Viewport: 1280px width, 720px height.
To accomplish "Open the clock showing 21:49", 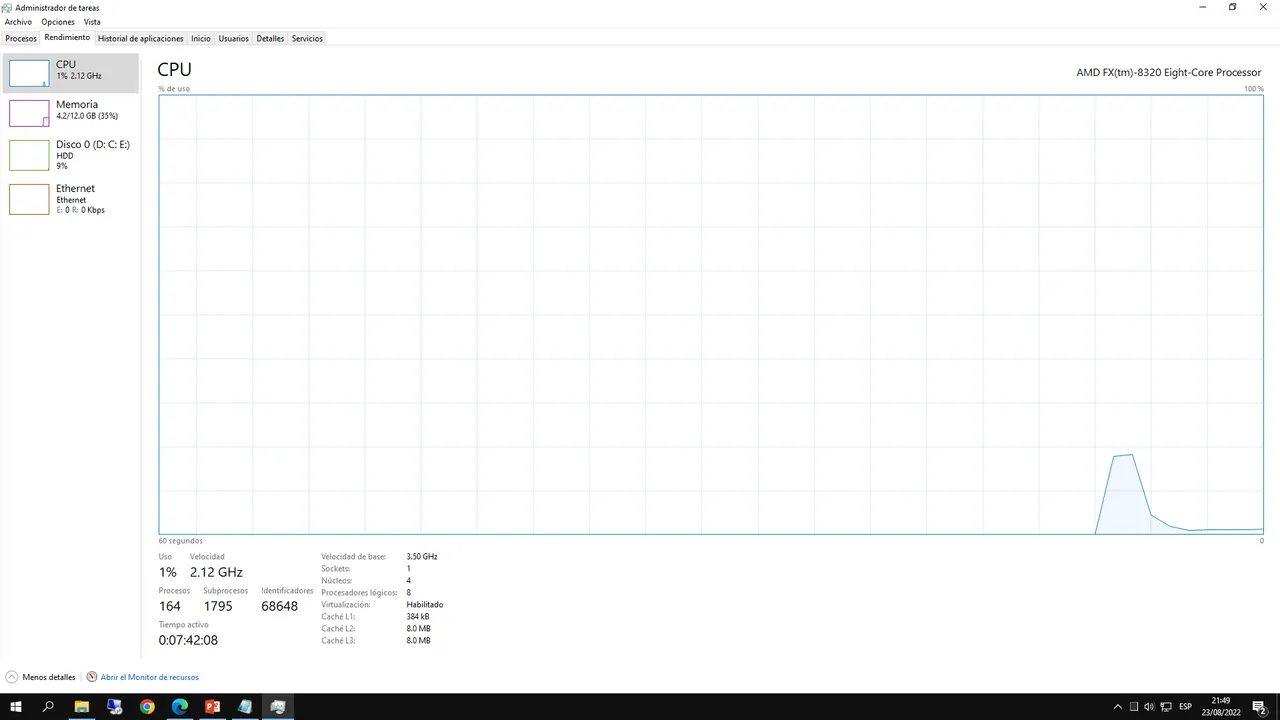I will coord(1221,707).
